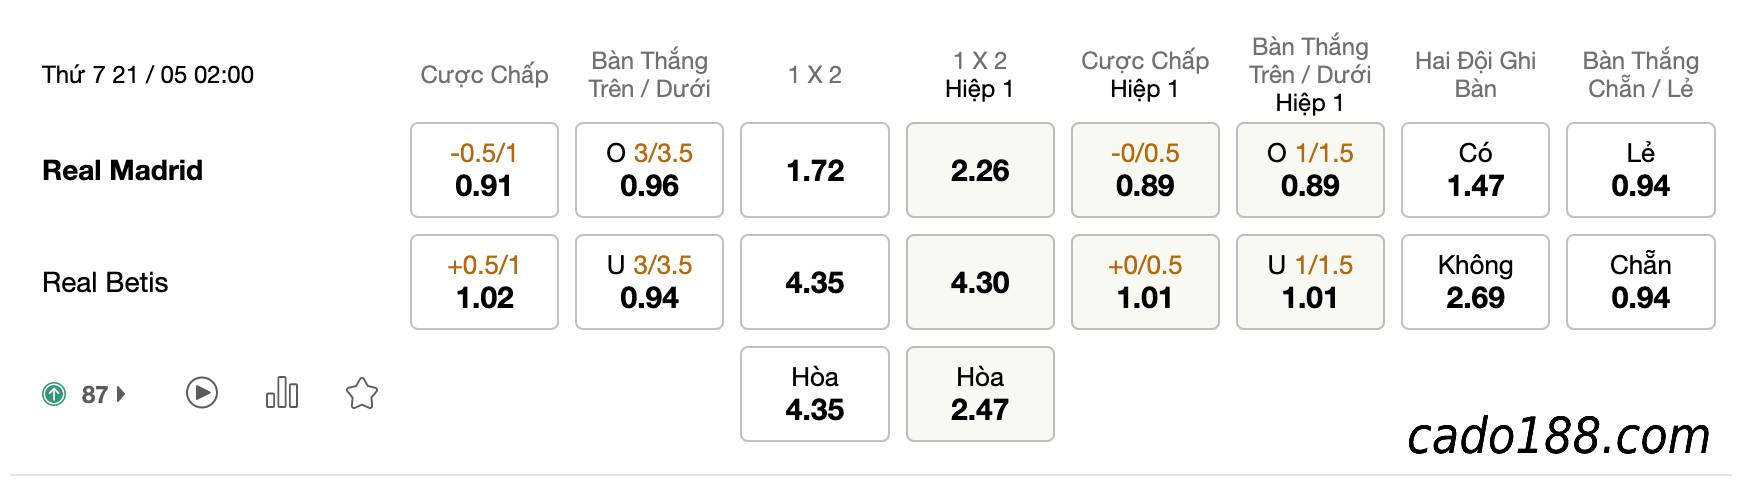Bet Real Madrid win 1X2 at 1.72

coord(815,170)
